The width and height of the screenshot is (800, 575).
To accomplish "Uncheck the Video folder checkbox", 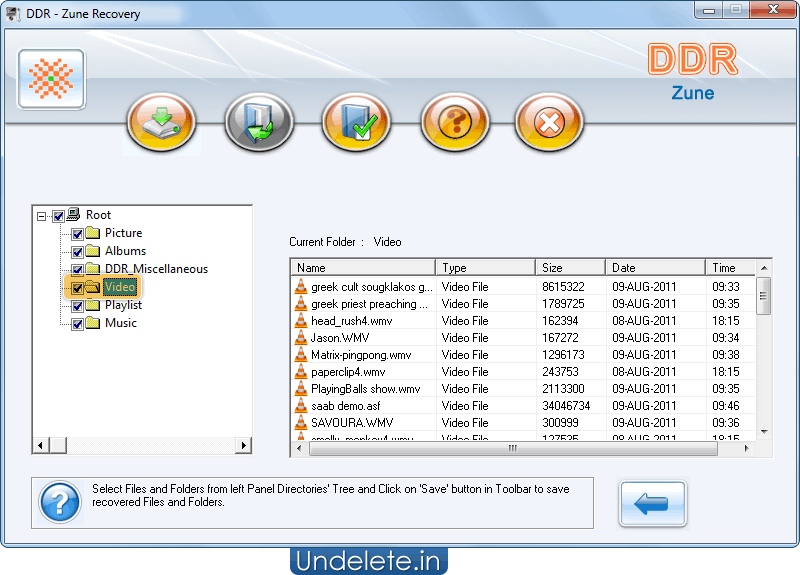I will (77, 288).
